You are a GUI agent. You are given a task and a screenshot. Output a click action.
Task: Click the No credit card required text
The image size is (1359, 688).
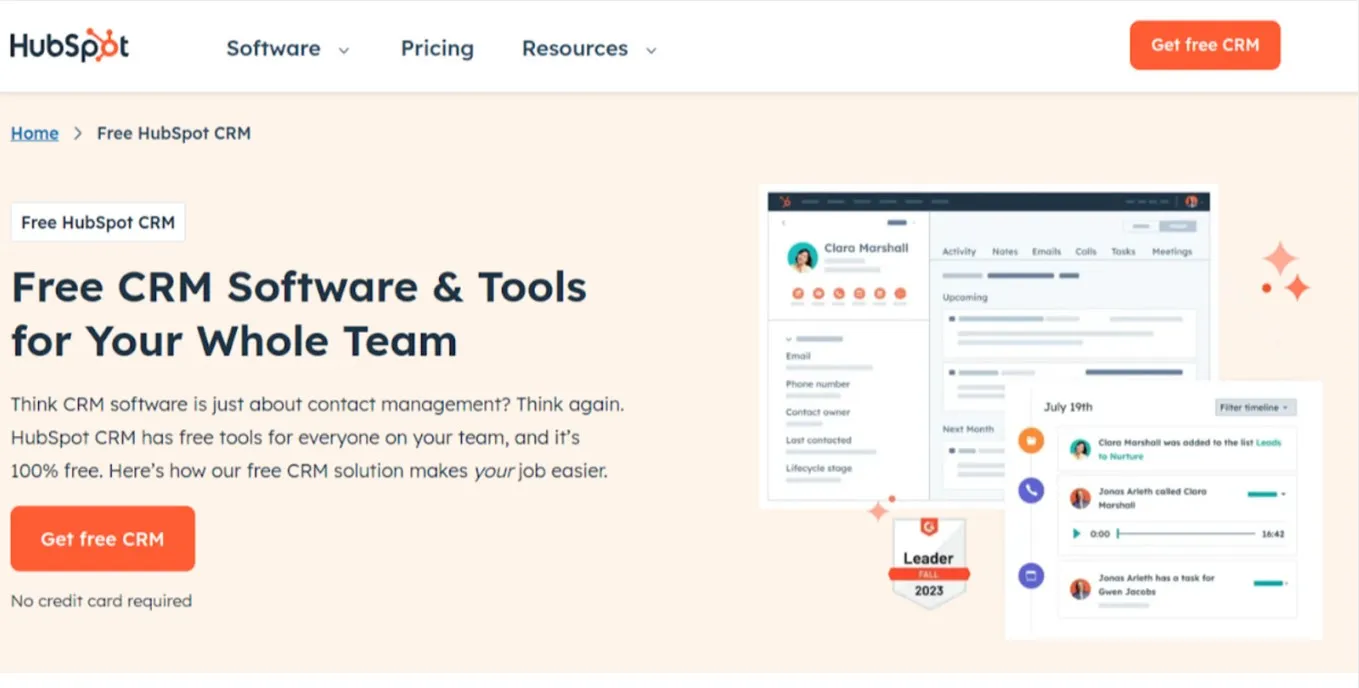pos(101,601)
